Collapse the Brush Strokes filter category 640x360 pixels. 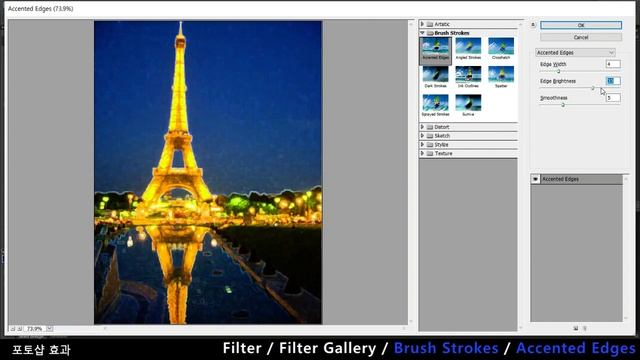click(422, 33)
